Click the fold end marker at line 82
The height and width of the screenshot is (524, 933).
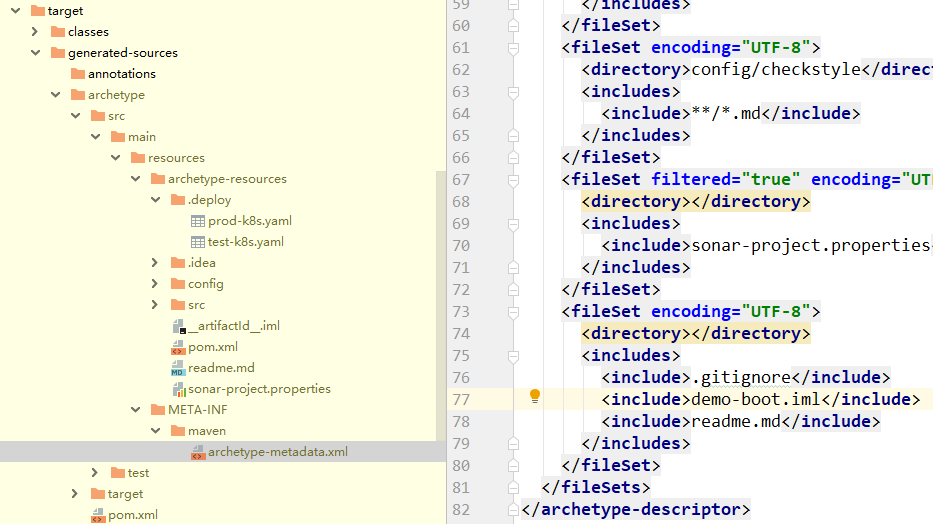coord(514,510)
